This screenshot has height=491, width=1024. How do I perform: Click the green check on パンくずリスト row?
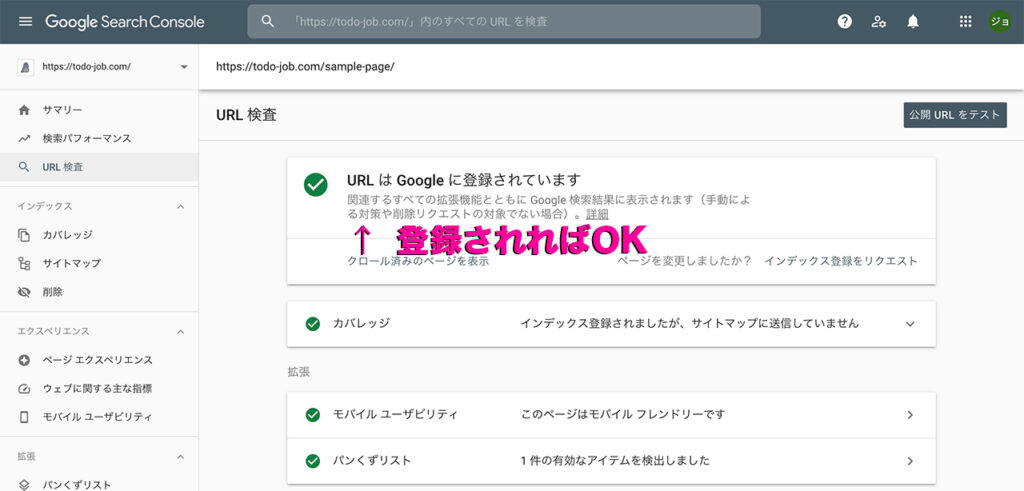313,461
